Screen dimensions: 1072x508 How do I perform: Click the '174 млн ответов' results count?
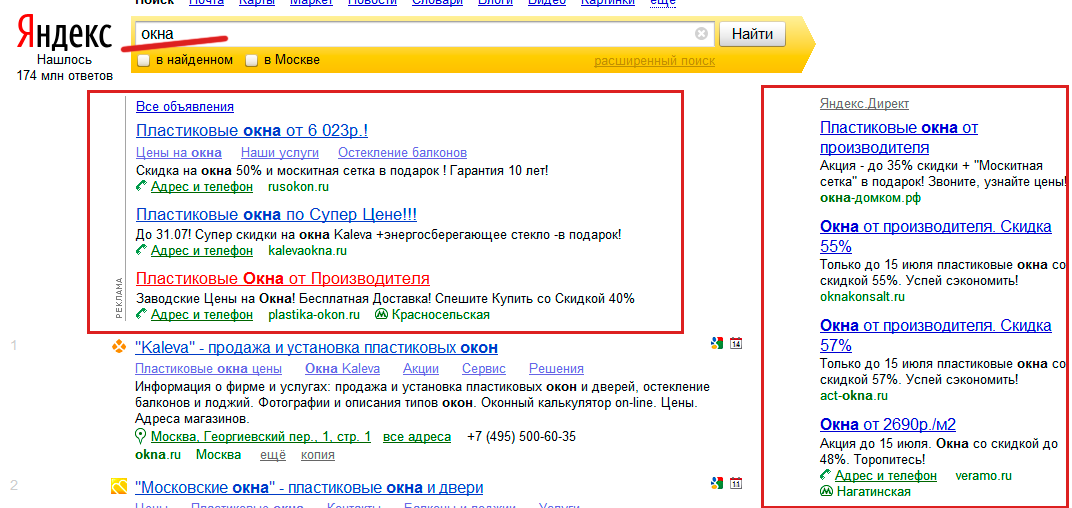tap(65, 75)
